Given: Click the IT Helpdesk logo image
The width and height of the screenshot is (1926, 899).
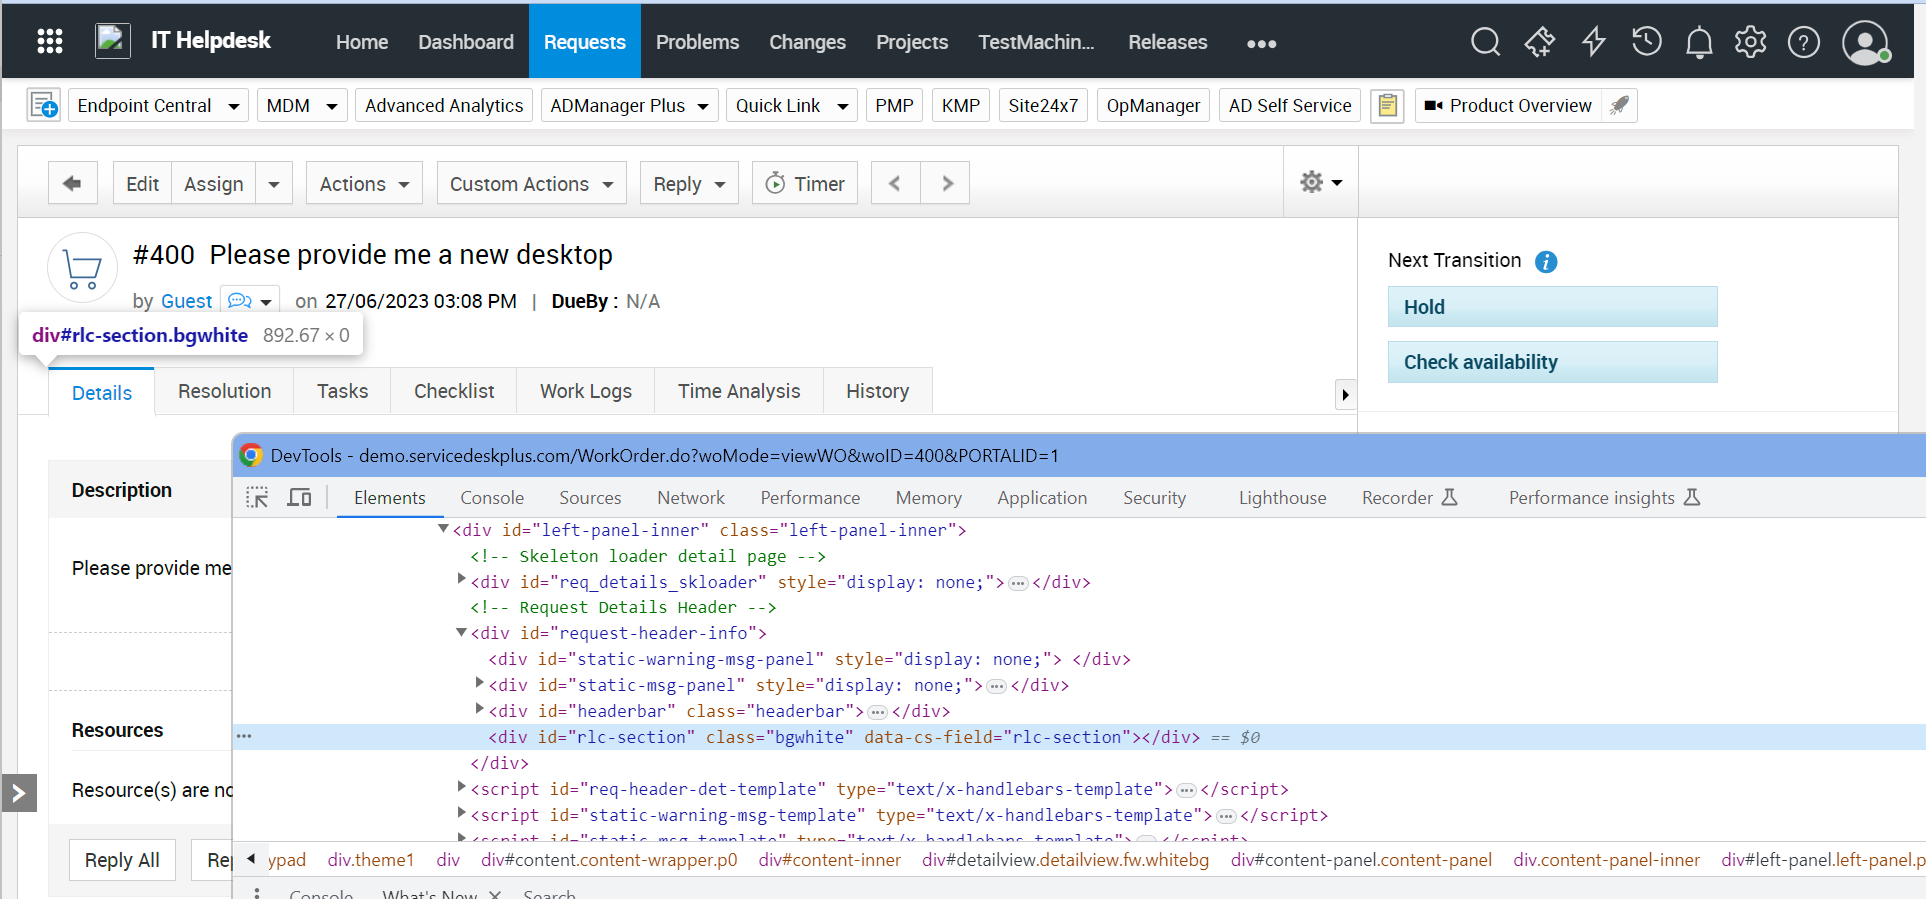Looking at the screenshot, I should pos(113,41).
